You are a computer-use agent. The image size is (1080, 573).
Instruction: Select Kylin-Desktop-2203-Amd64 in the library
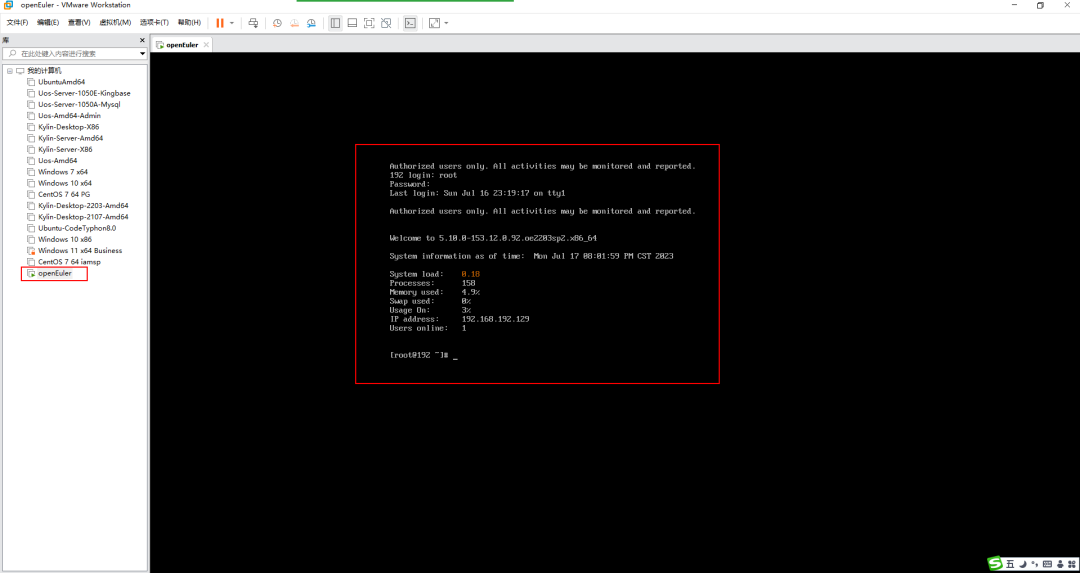83,205
